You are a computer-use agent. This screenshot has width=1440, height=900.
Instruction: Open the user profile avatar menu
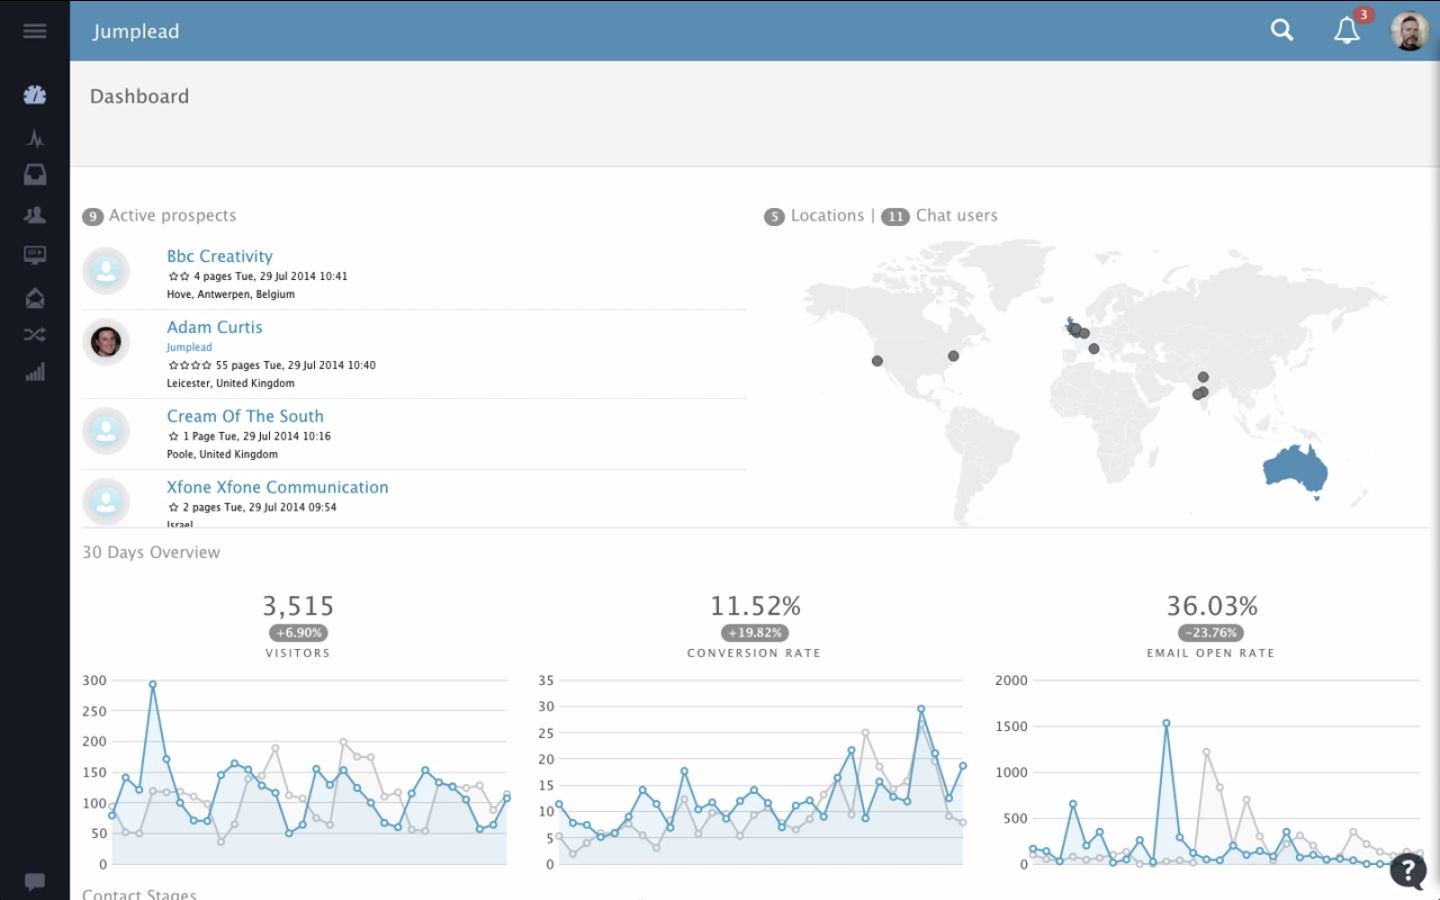[x=1409, y=31]
